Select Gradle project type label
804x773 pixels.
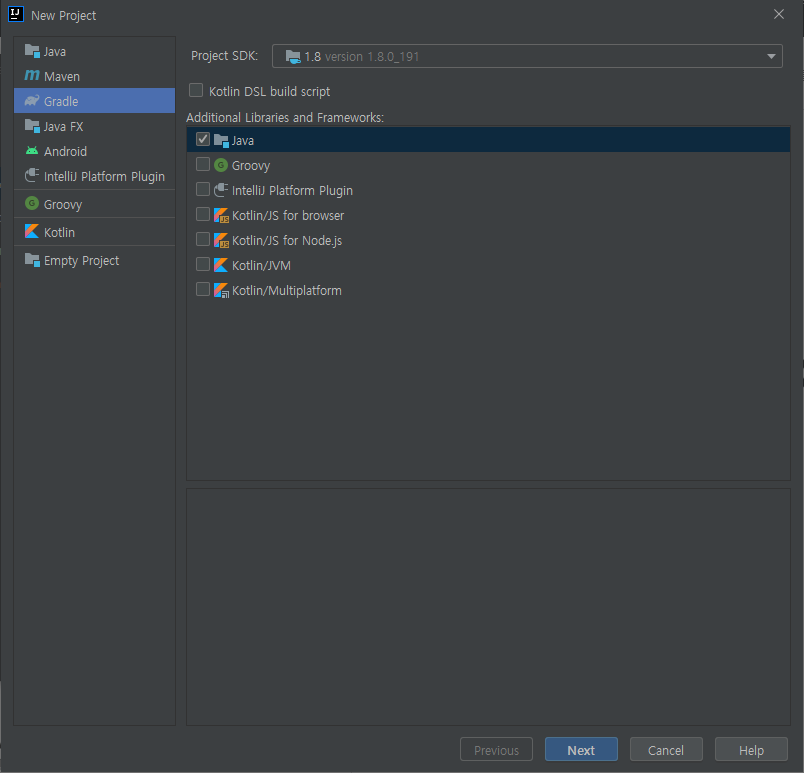tap(61, 101)
